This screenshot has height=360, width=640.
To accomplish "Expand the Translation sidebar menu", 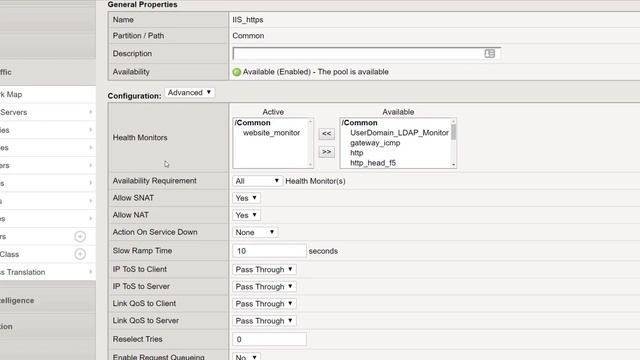I will coord(48,272).
